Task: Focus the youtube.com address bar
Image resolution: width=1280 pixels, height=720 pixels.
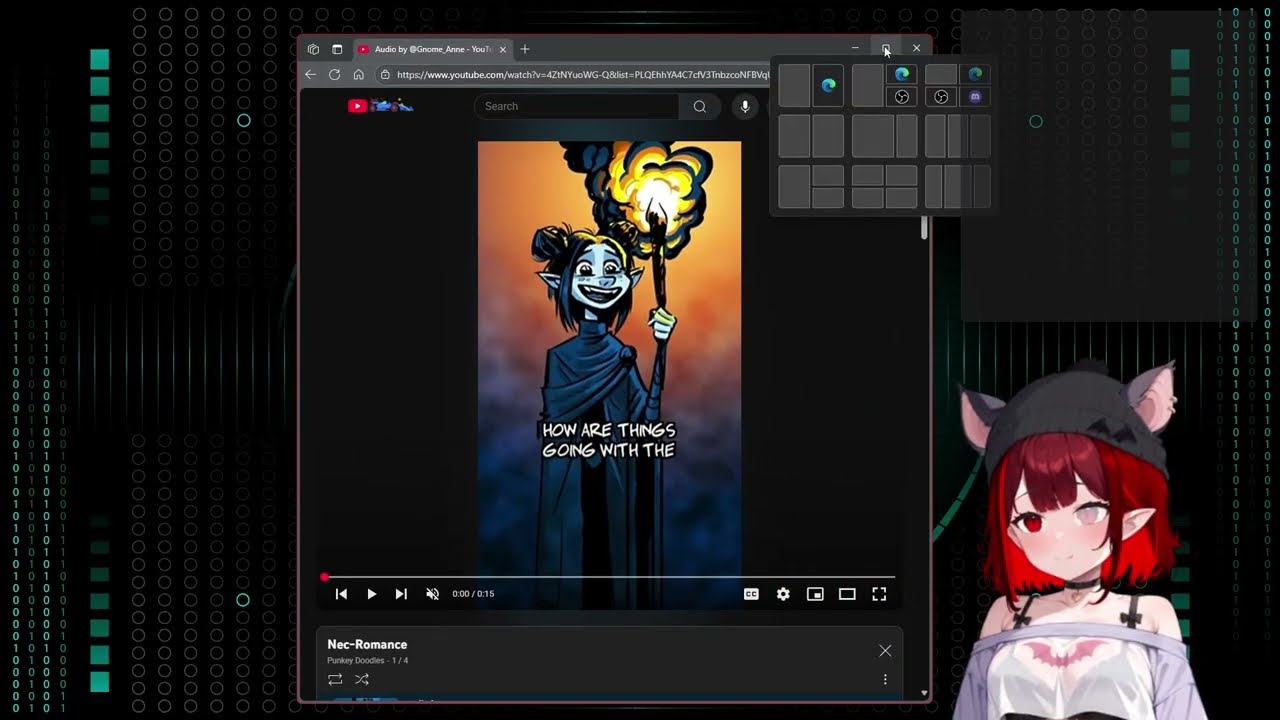Action: [582, 75]
